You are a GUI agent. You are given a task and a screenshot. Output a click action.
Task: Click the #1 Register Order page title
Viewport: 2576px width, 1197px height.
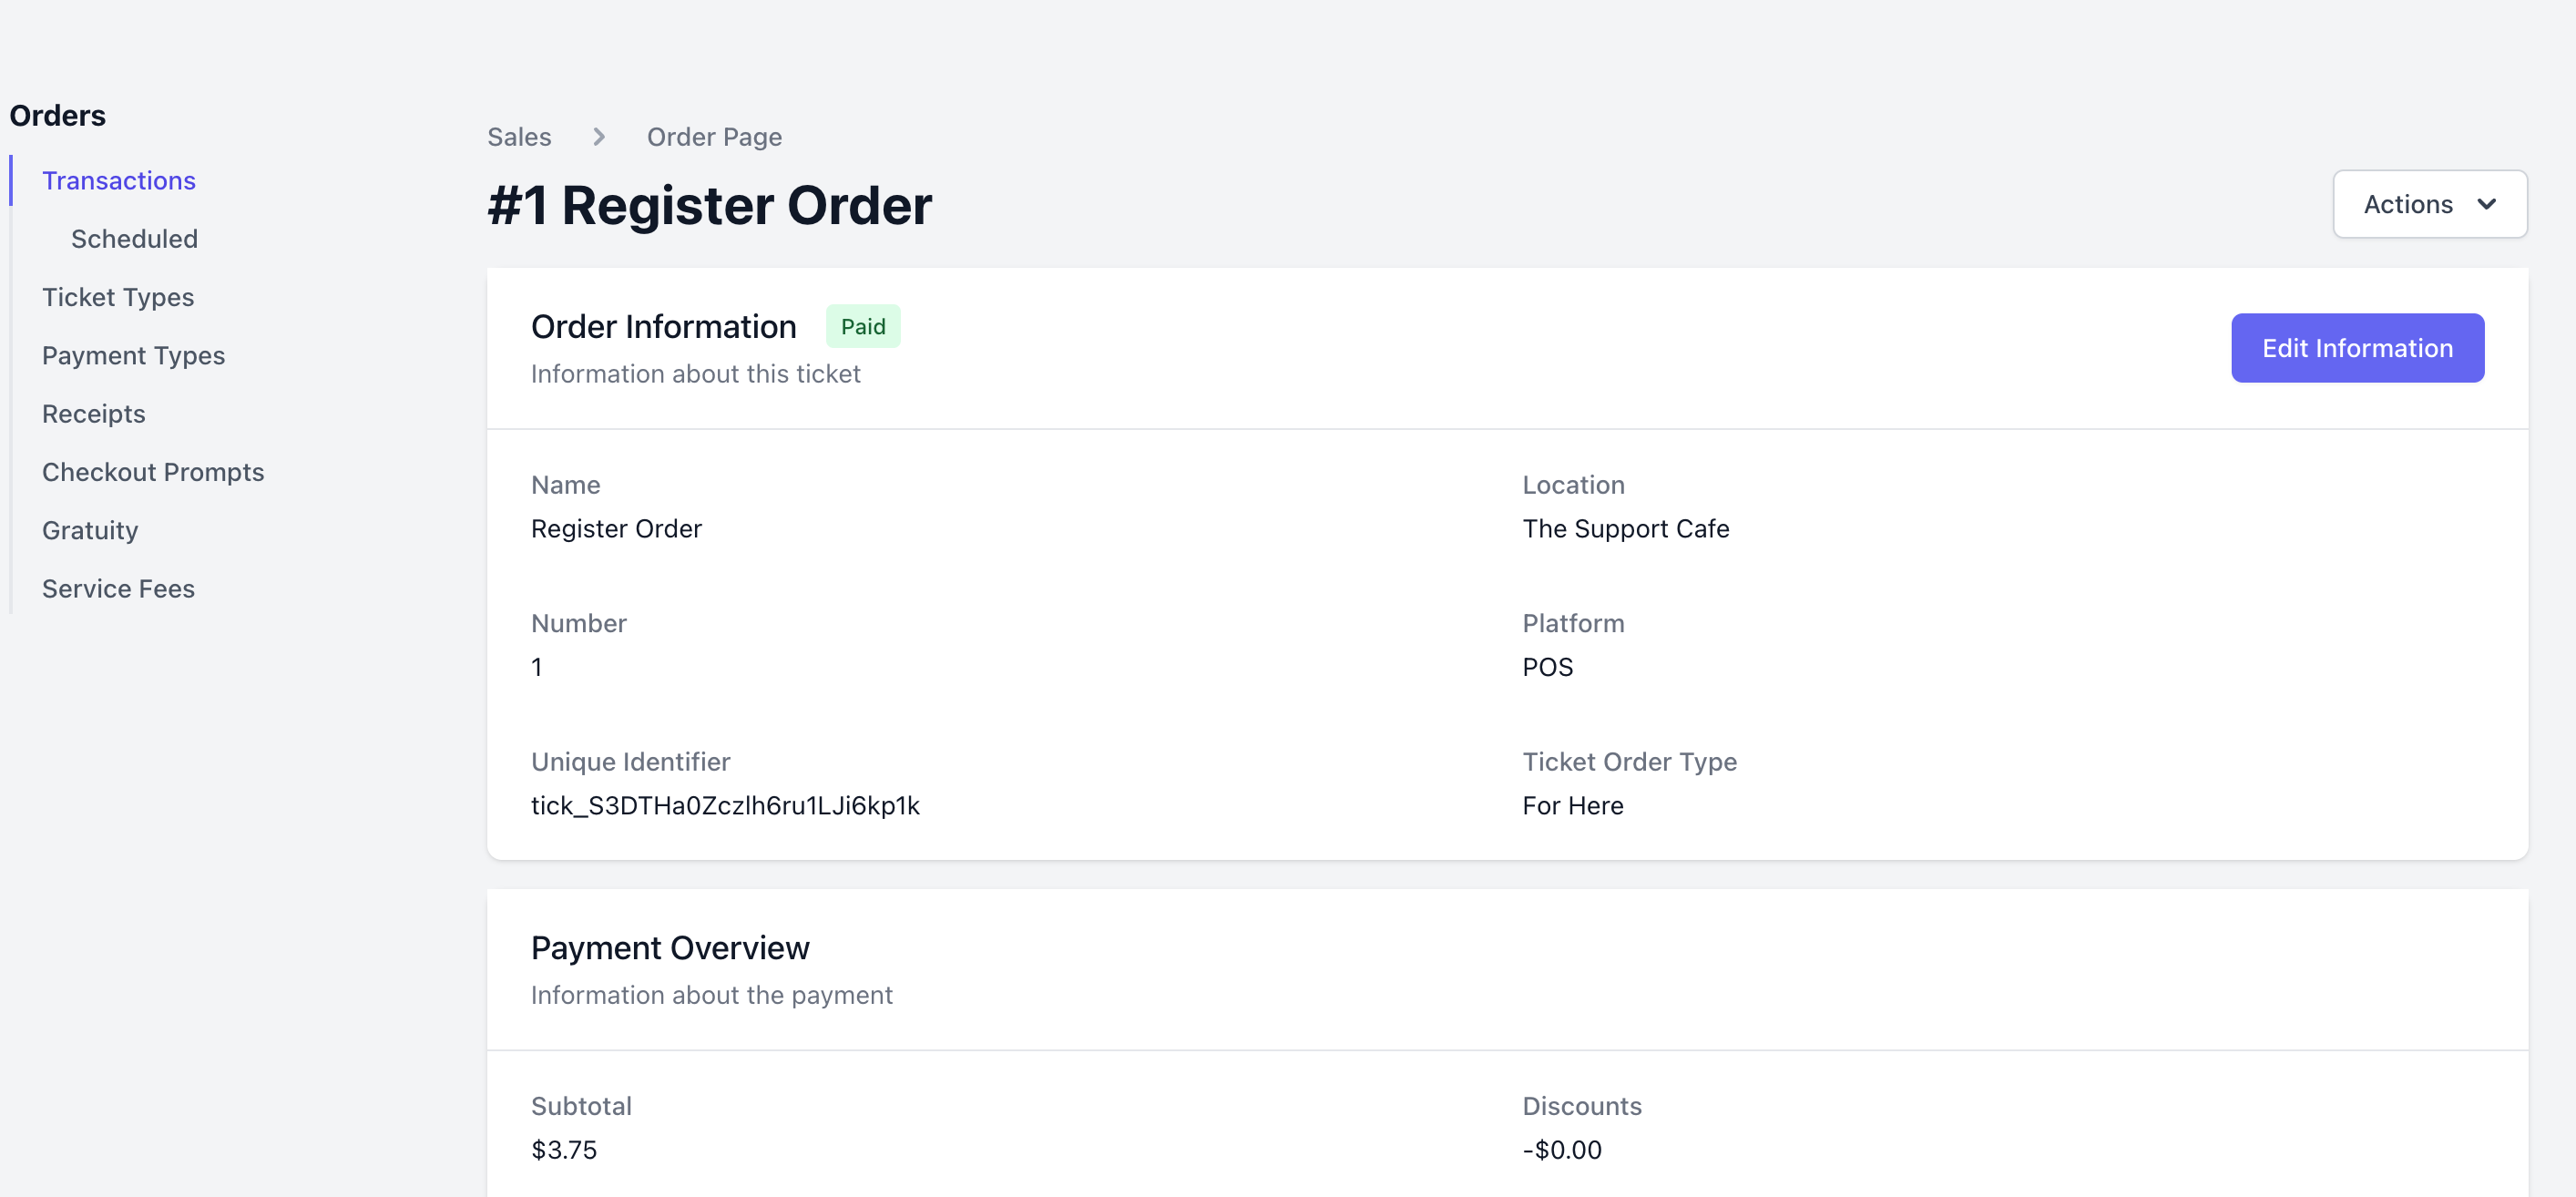[x=709, y=206]
